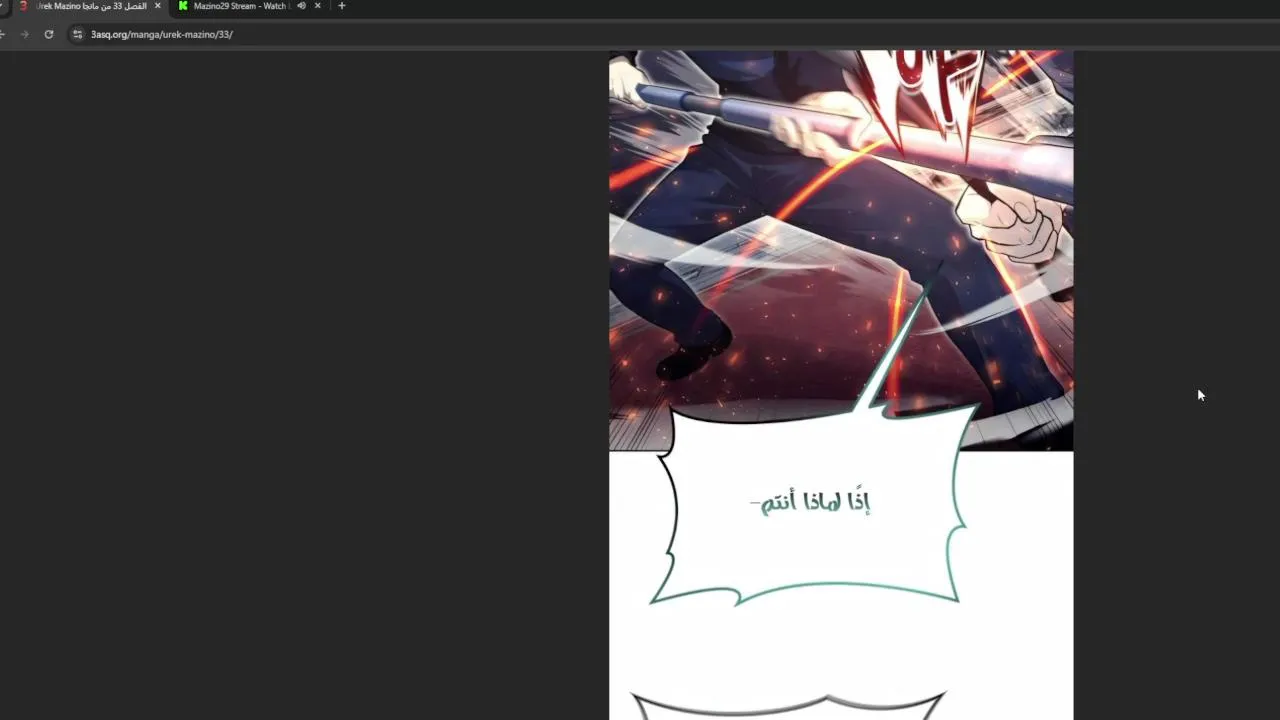
Task: Mute the Mazino29 Stream tab audio icon
Action: coord(301,6)
